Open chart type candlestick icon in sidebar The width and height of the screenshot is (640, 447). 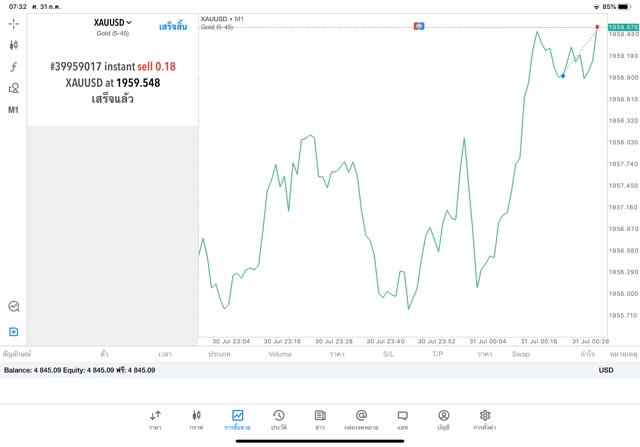(14, 45)
